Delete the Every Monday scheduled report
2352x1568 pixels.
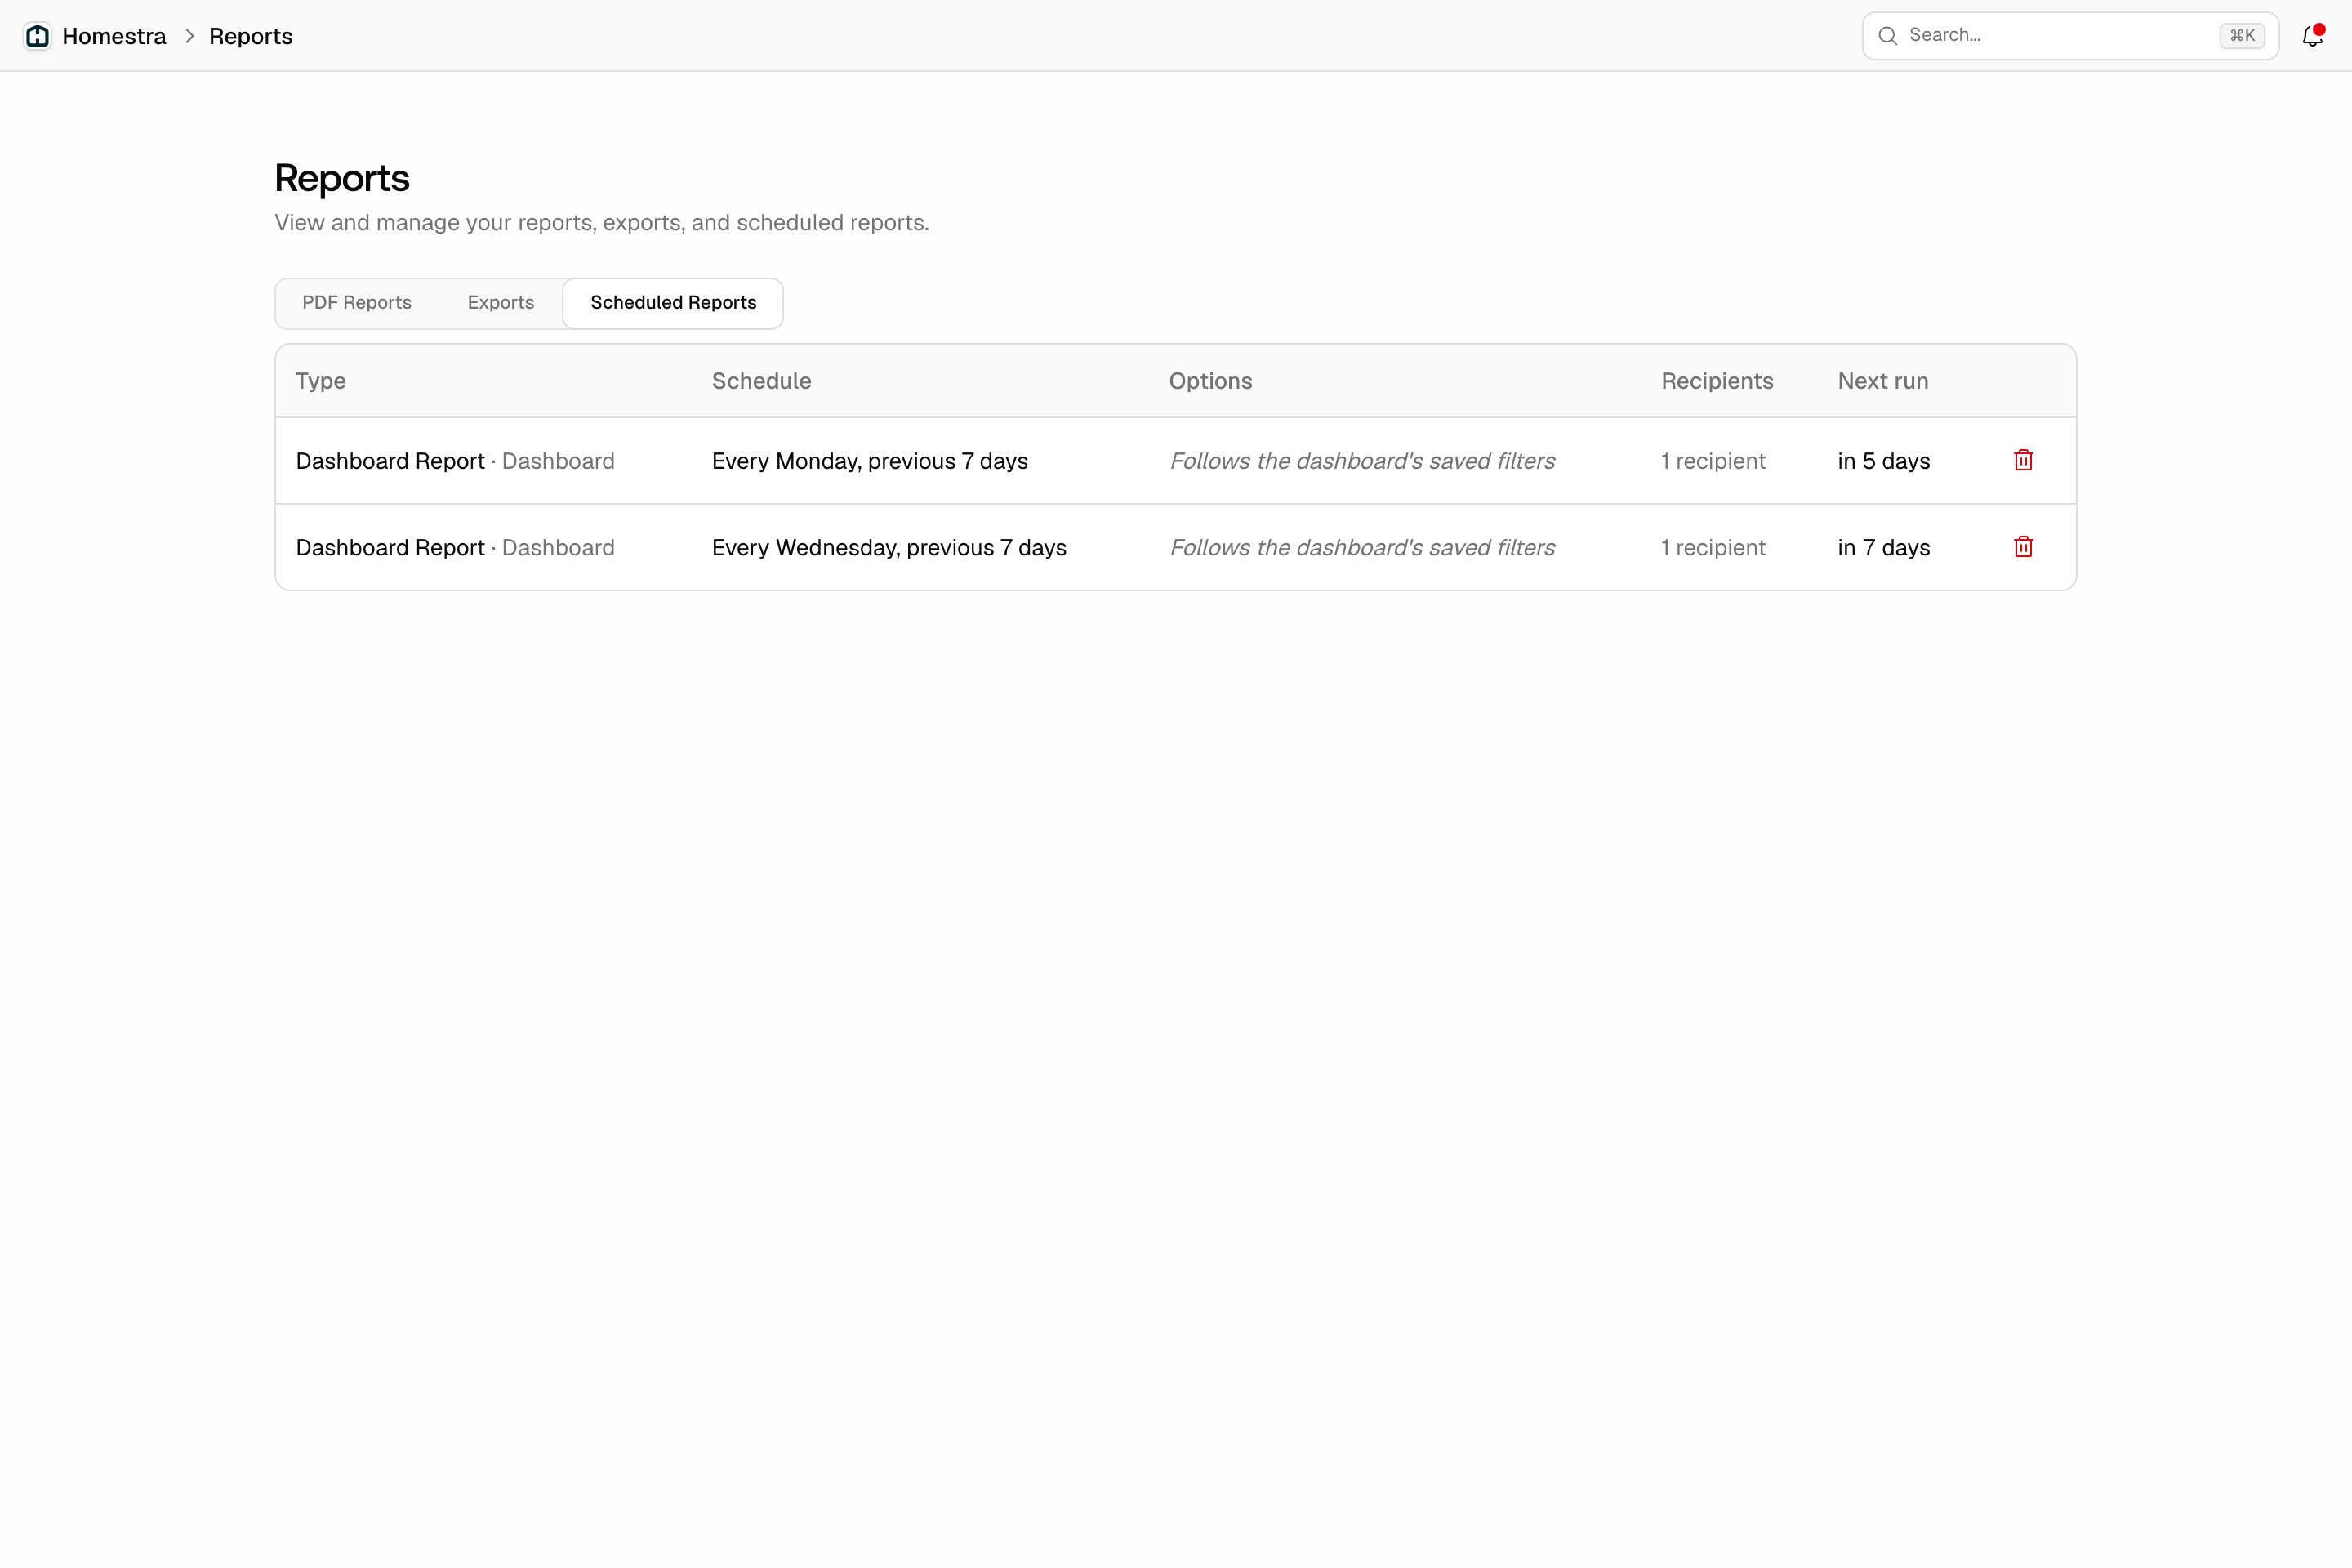tap(2023, 460)
